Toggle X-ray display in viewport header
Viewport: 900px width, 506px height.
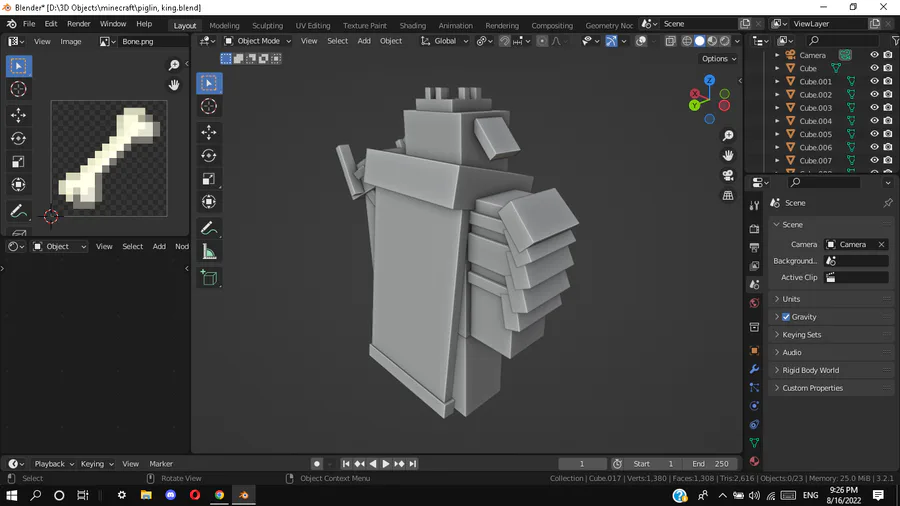pos(670,41)
